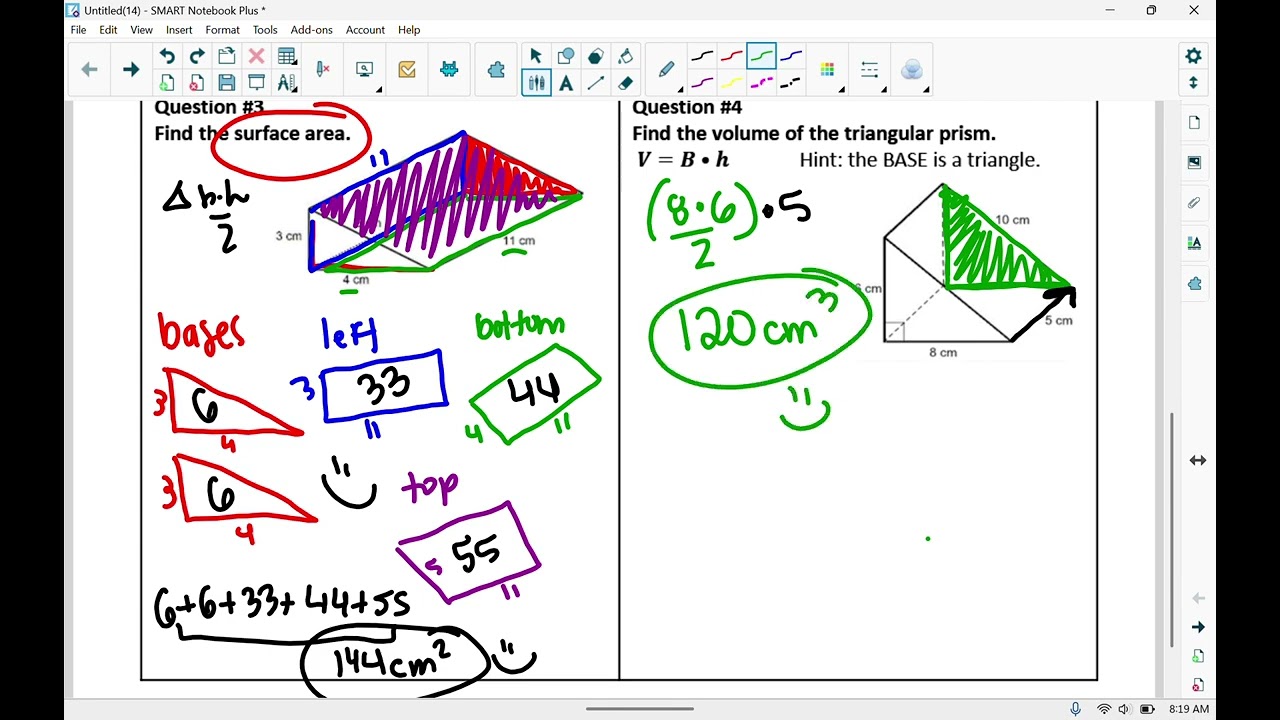This screenshot has width=1280, height=720.
Task: Click the Redo button
Action: click(197, 56)
